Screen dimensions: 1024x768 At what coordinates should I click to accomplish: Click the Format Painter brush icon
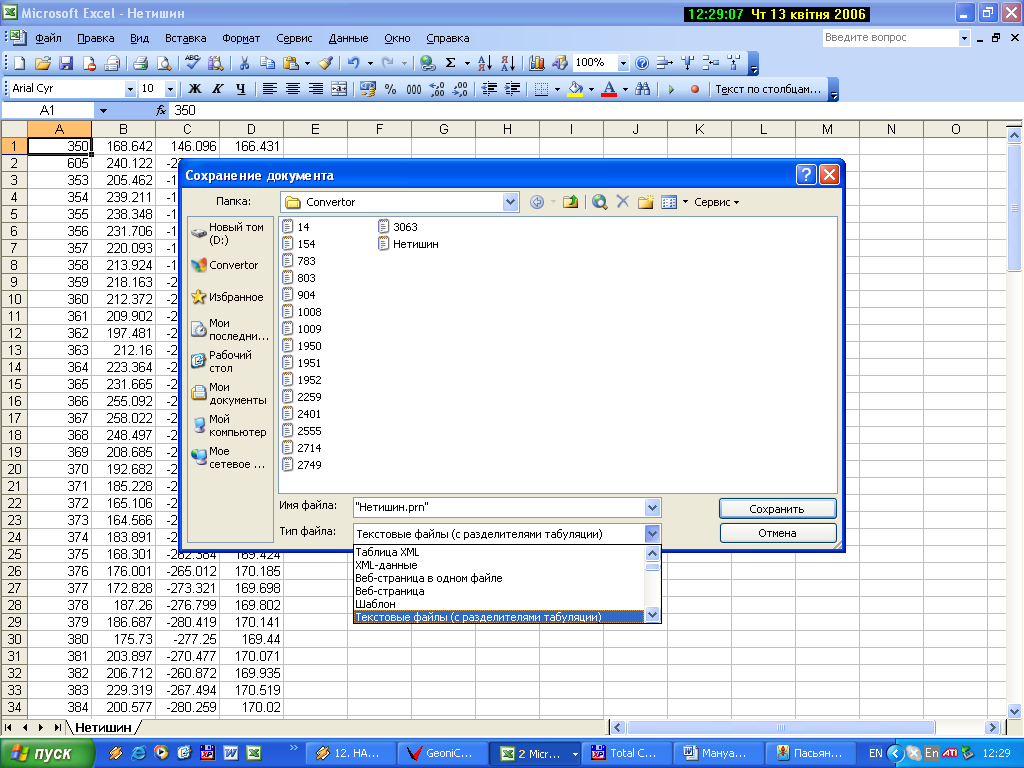(x=325, y=63)
